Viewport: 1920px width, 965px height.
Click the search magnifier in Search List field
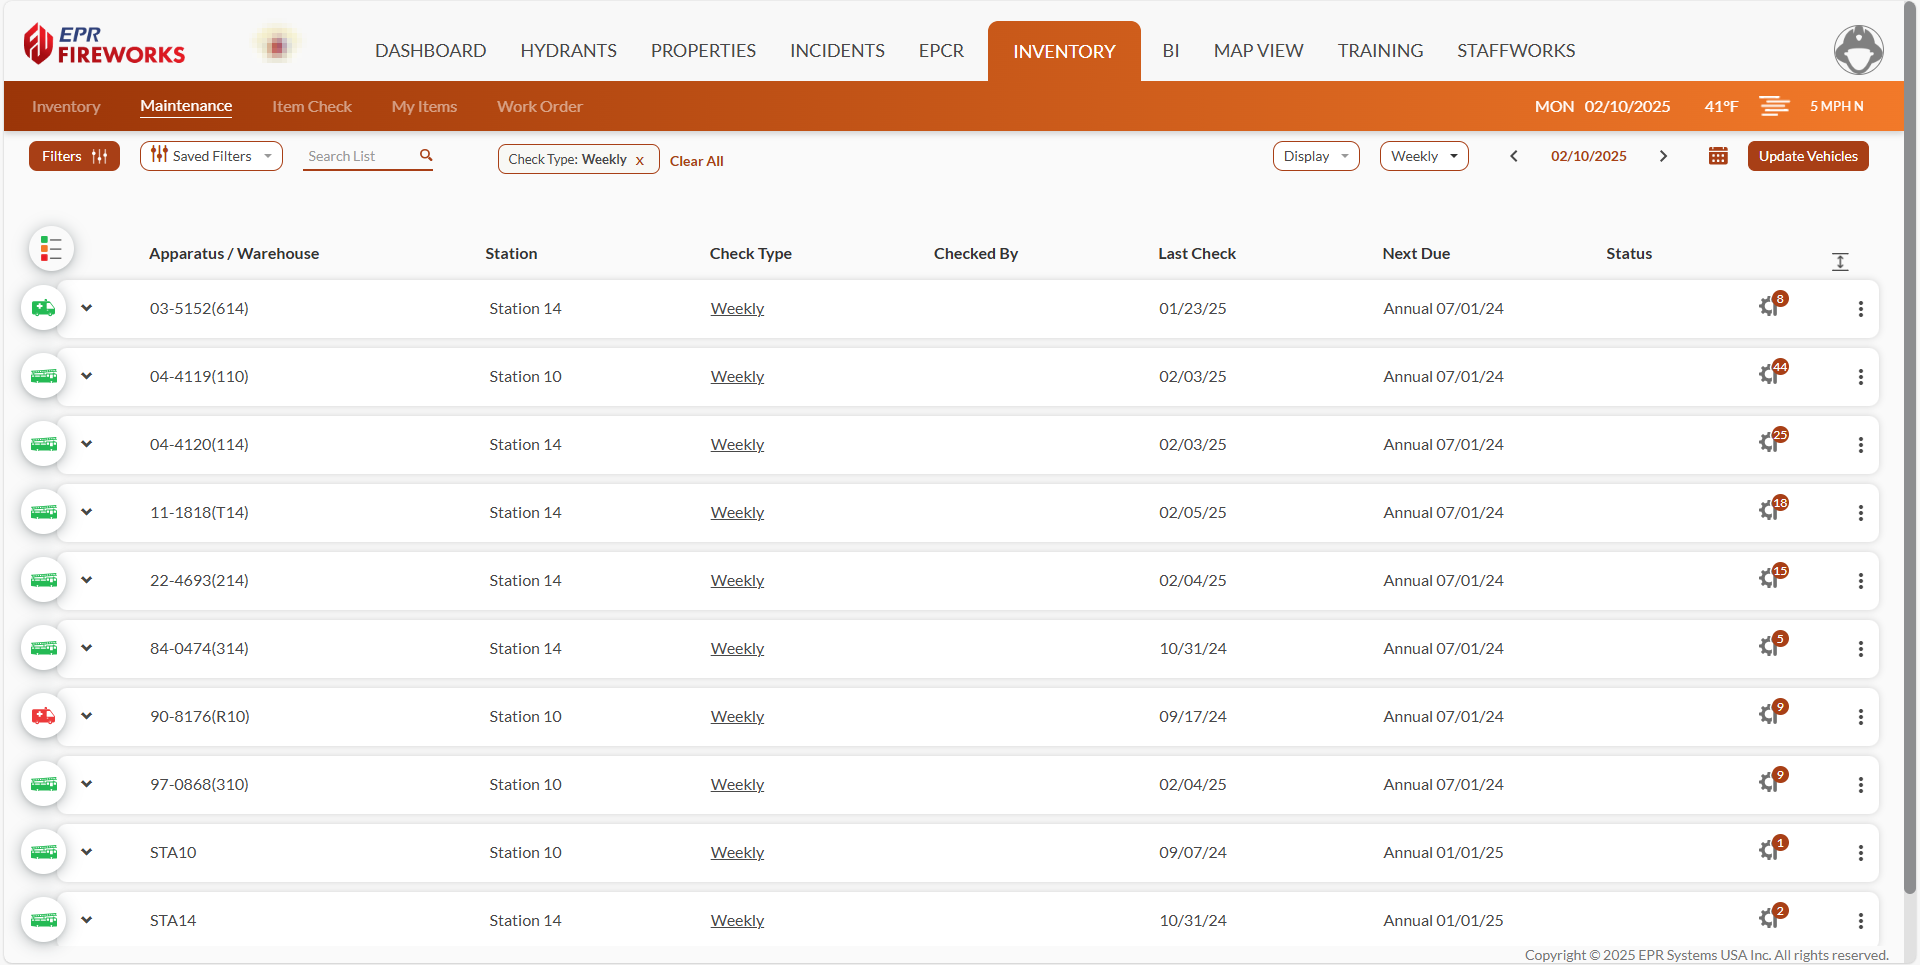[x=426, y=155]
